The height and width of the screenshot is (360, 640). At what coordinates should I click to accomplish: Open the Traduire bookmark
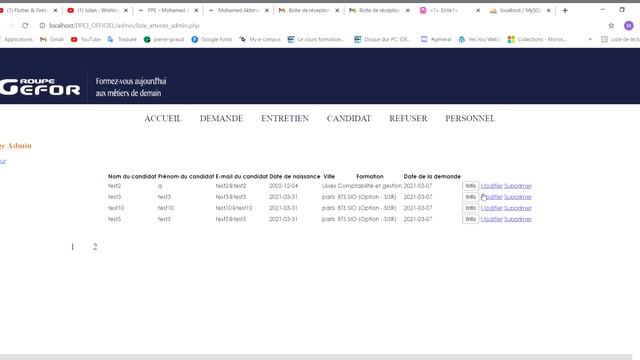tap(122, 39)
